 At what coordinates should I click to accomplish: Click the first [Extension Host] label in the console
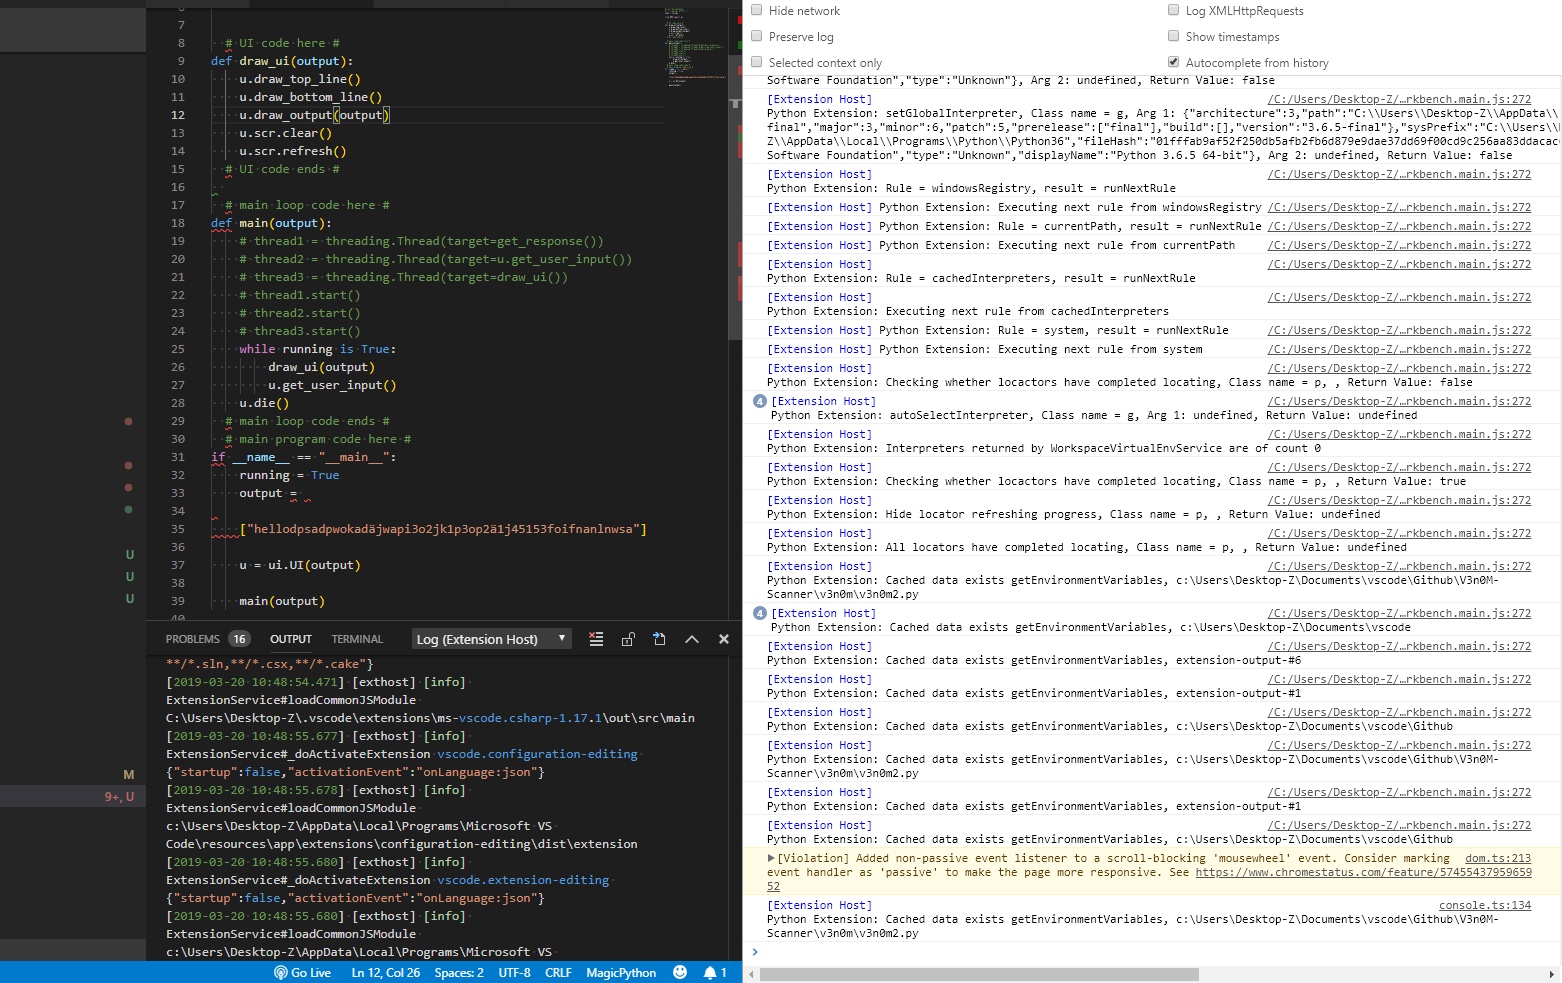pos(819,99)
